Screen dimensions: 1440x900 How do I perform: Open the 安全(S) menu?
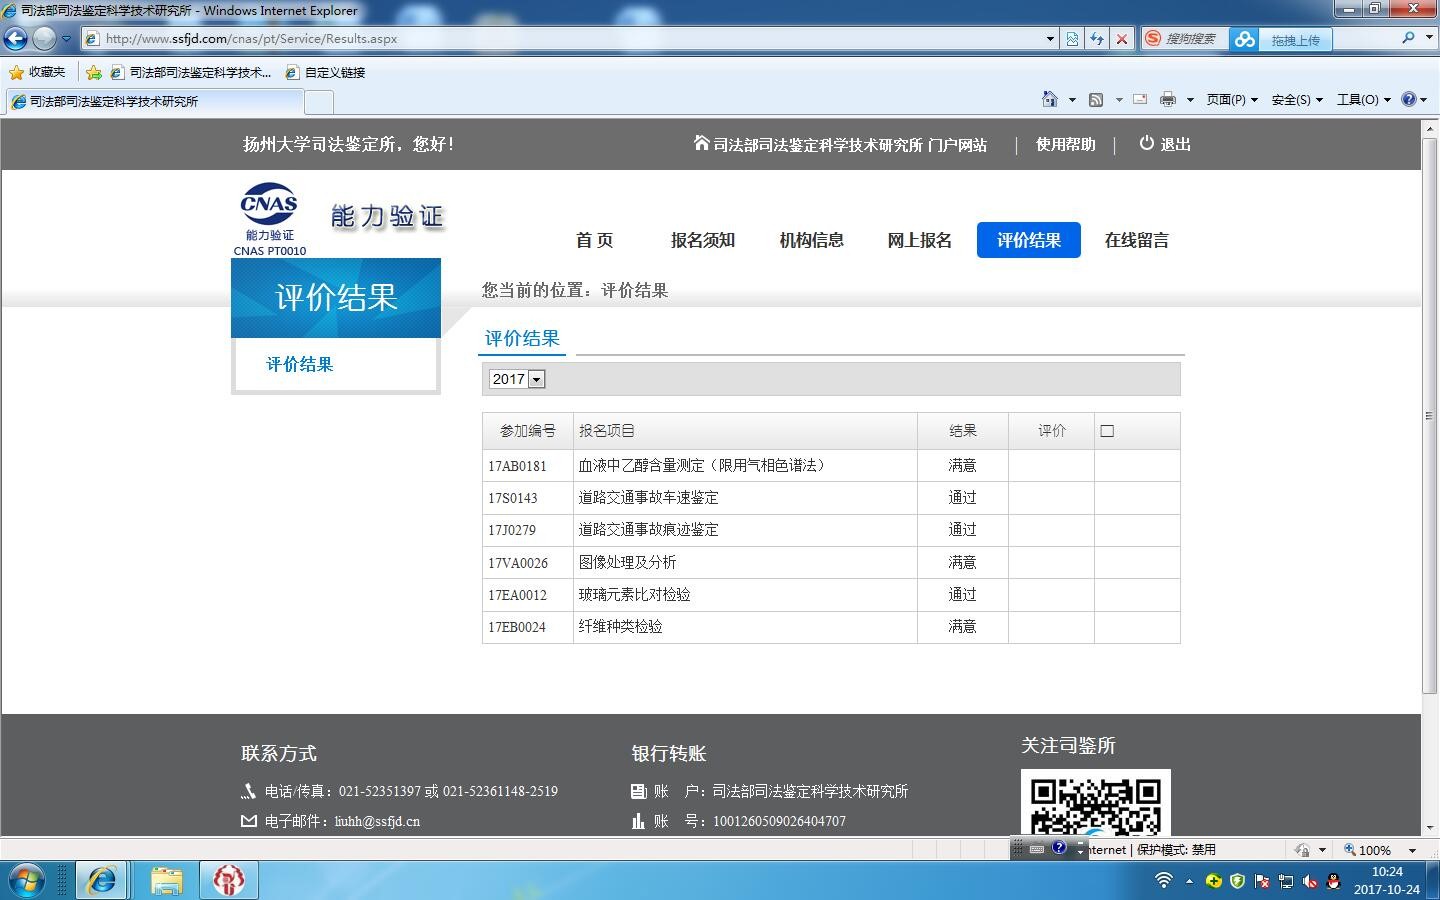[1296, 99]
